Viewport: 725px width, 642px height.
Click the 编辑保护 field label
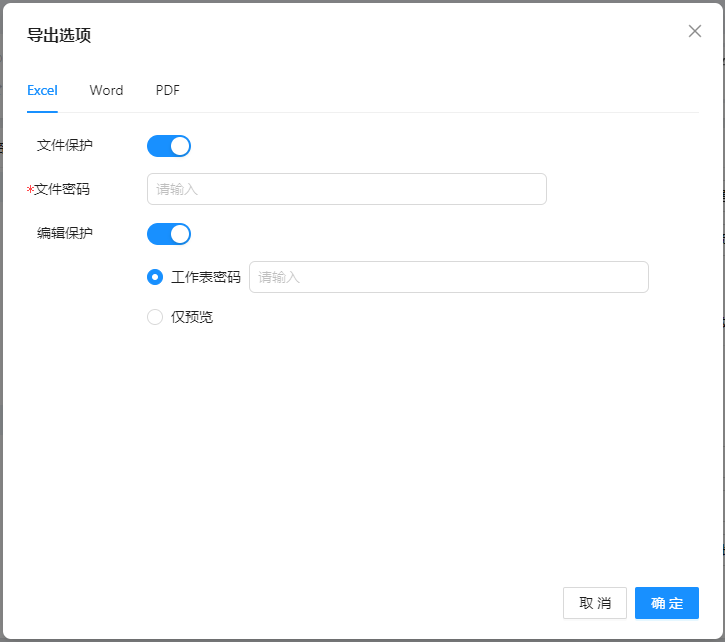pos(65,233)
